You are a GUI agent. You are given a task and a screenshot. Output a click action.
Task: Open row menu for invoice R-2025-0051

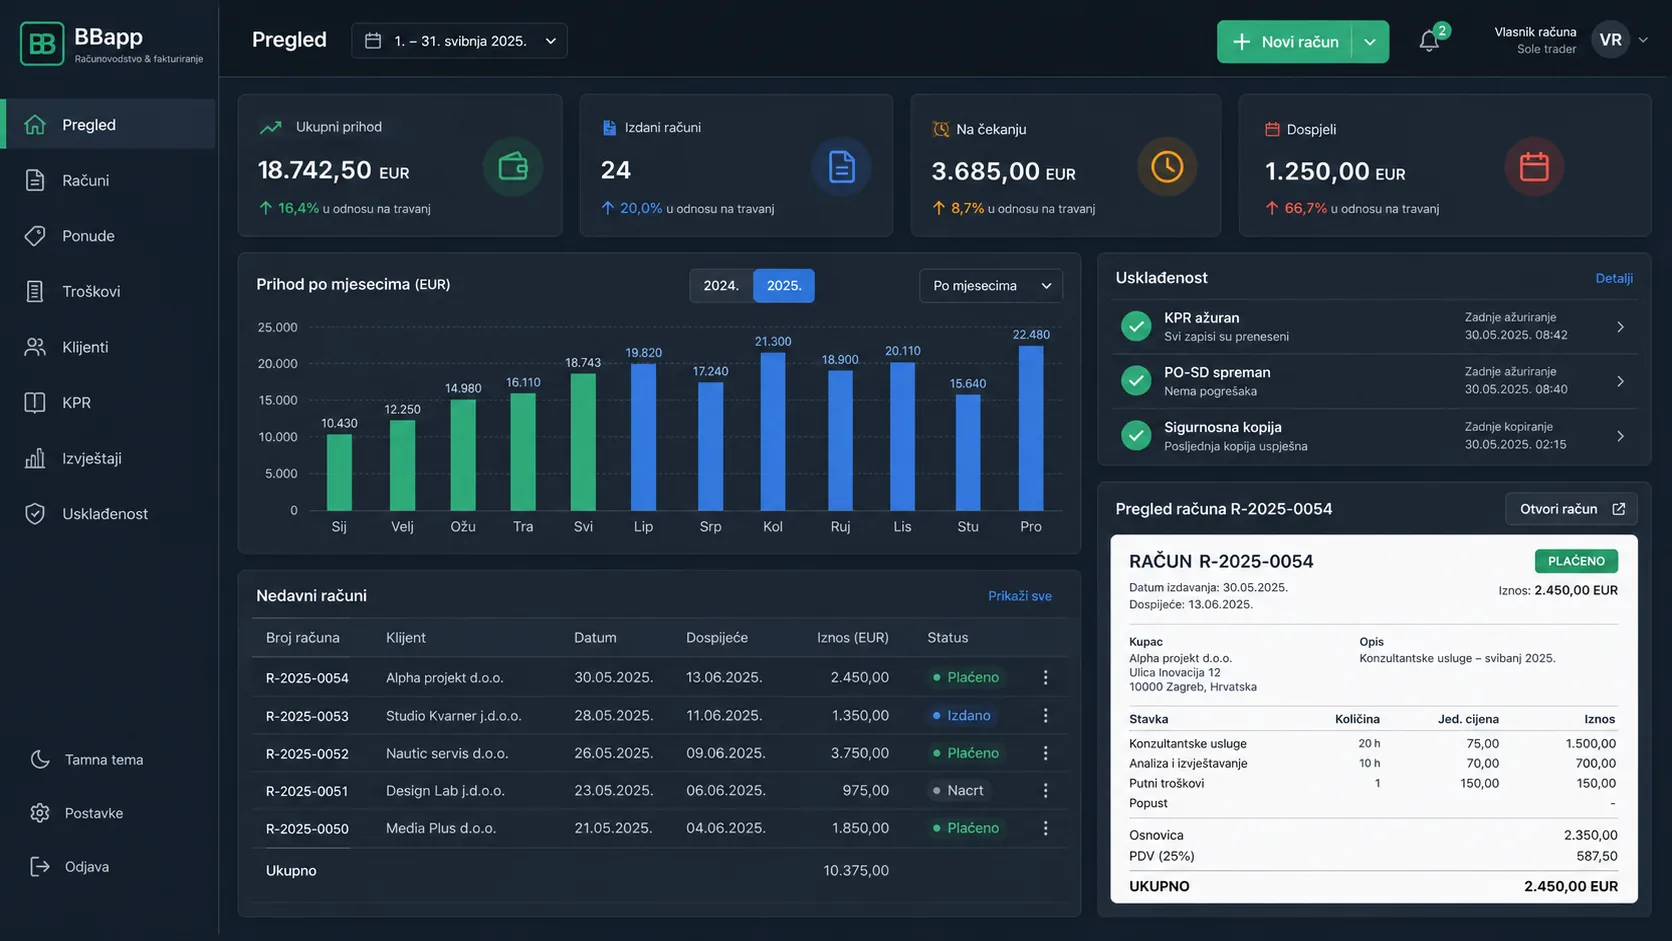click(x=1046, y=791)
